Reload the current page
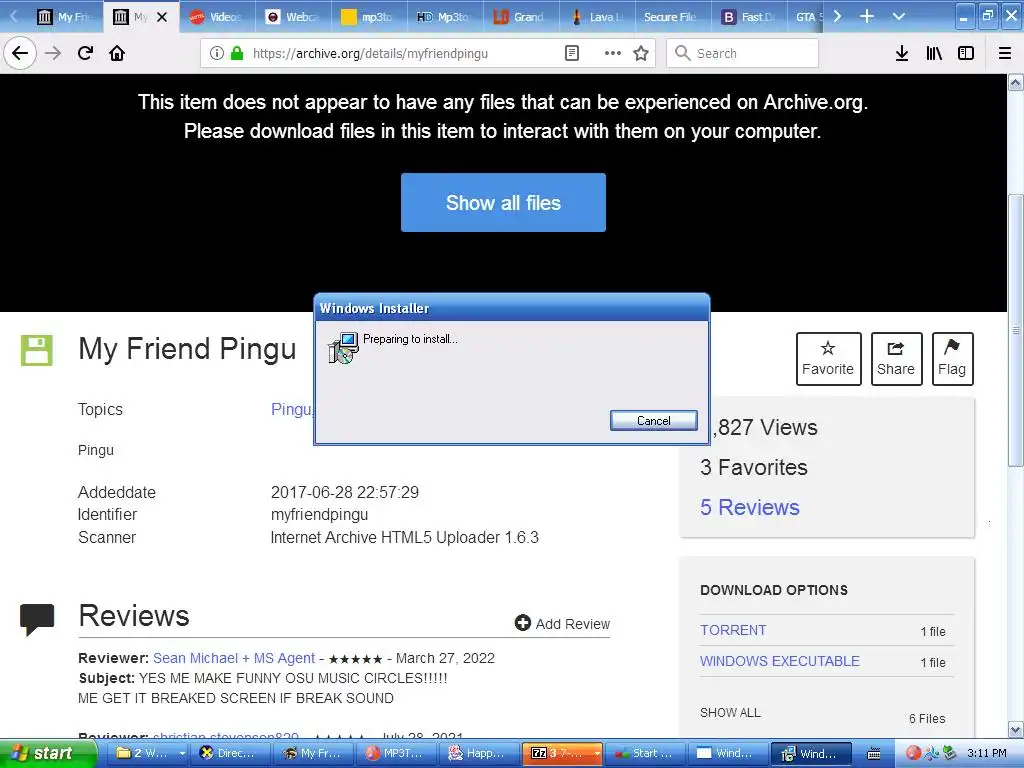This screenshot has width=1024, height=768. click(85, 53)
